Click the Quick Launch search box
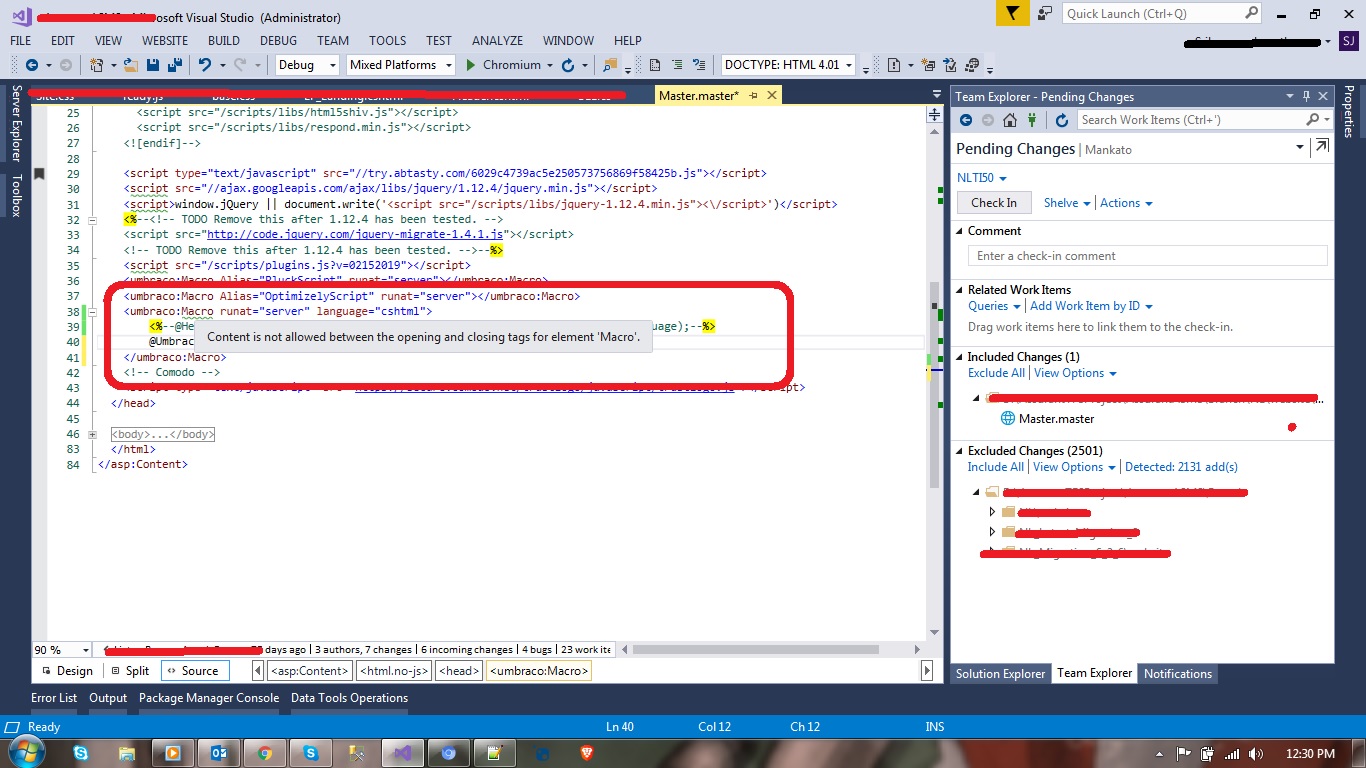This screenshot has height=768, width=1366. tap(1162, 14)
